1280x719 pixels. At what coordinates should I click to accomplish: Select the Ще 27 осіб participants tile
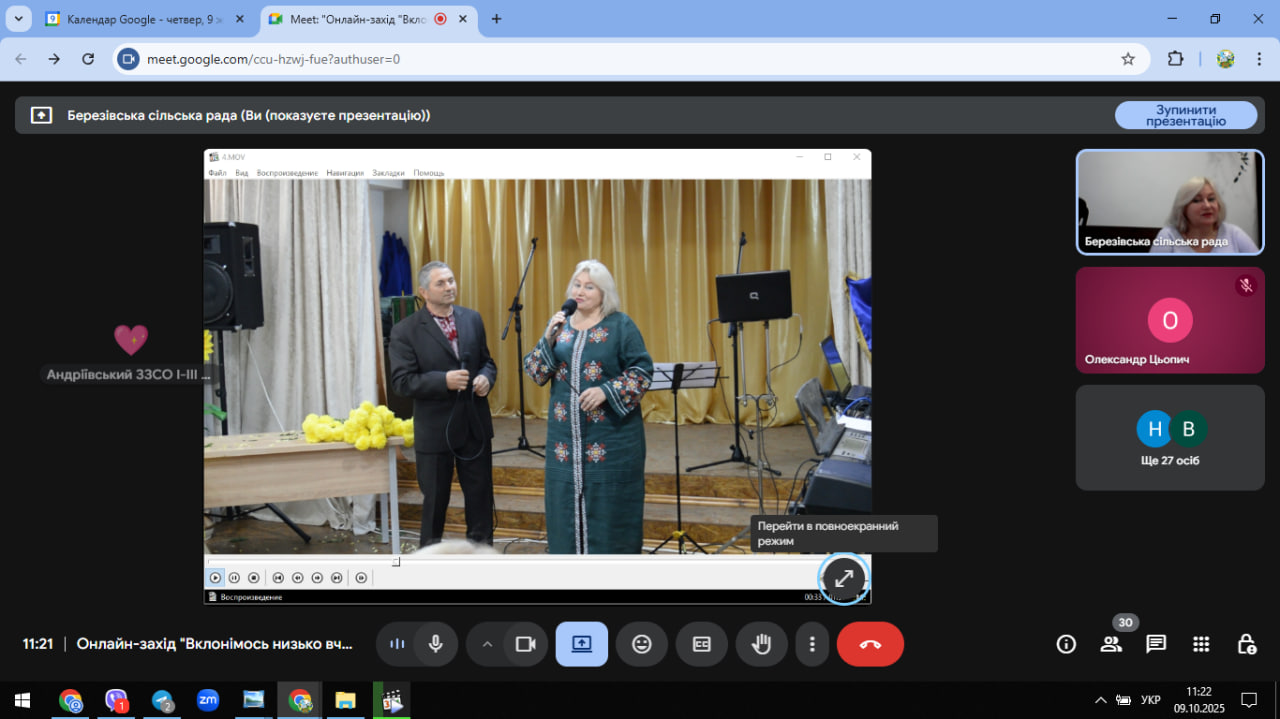coord(1170,438)
